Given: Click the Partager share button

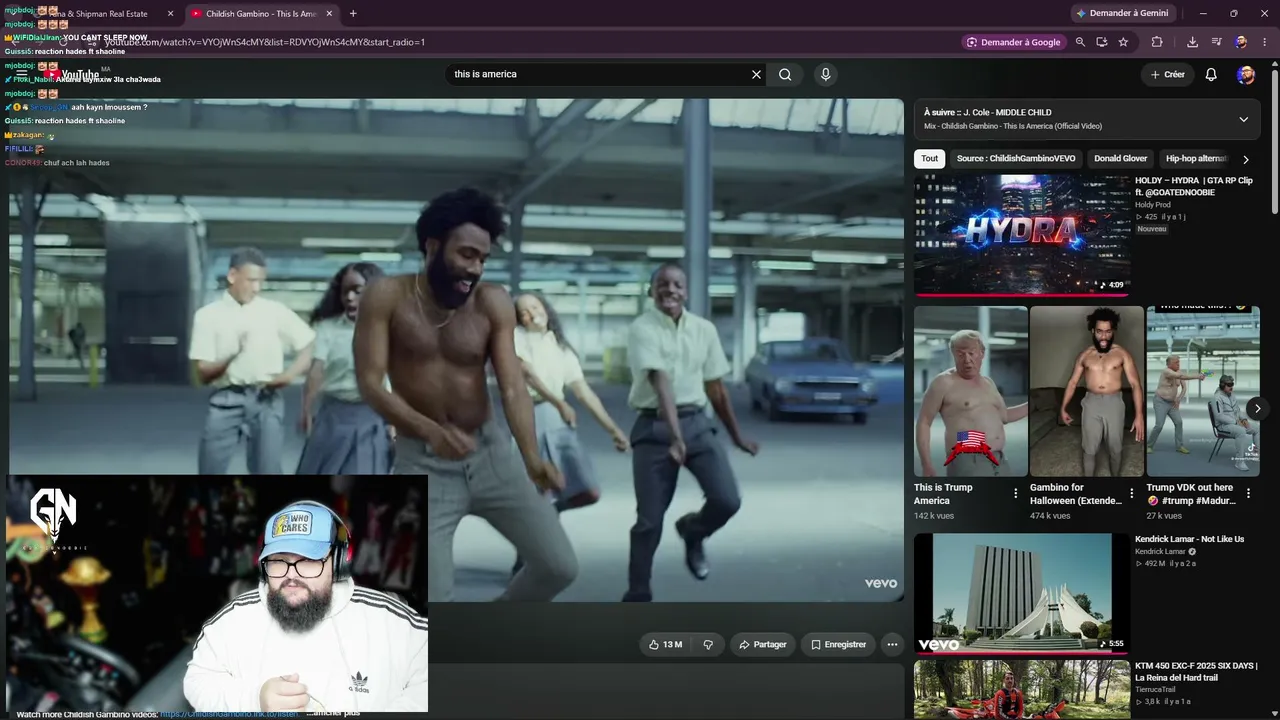Looking at the screenshot, I should click(762, 645).
